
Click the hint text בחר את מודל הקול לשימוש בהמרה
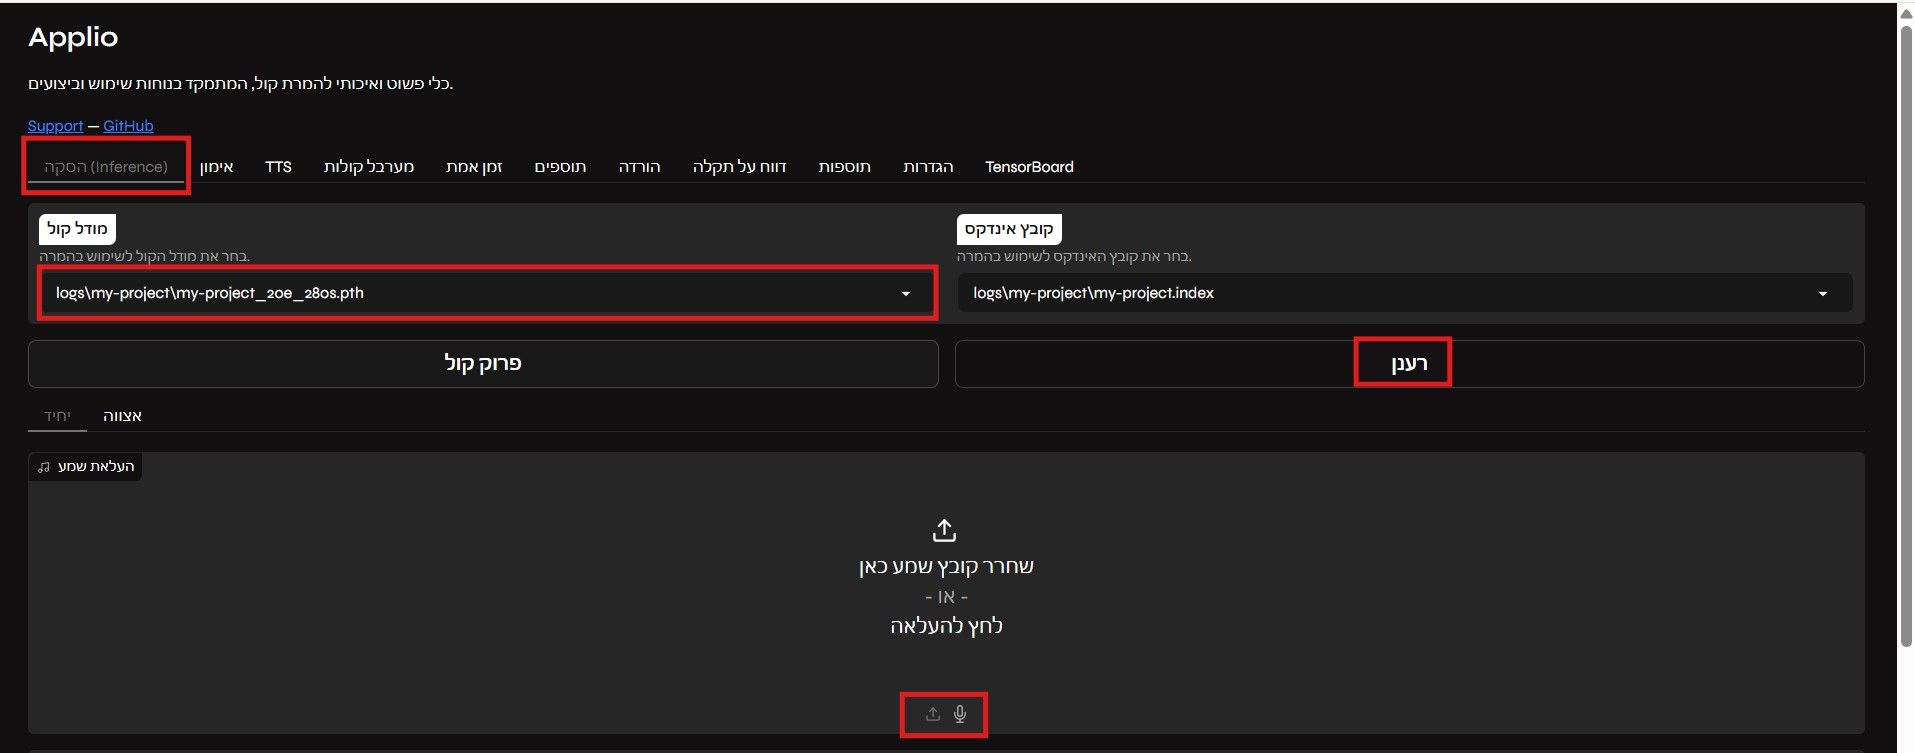pyautogui.click(x=145, y=256)
